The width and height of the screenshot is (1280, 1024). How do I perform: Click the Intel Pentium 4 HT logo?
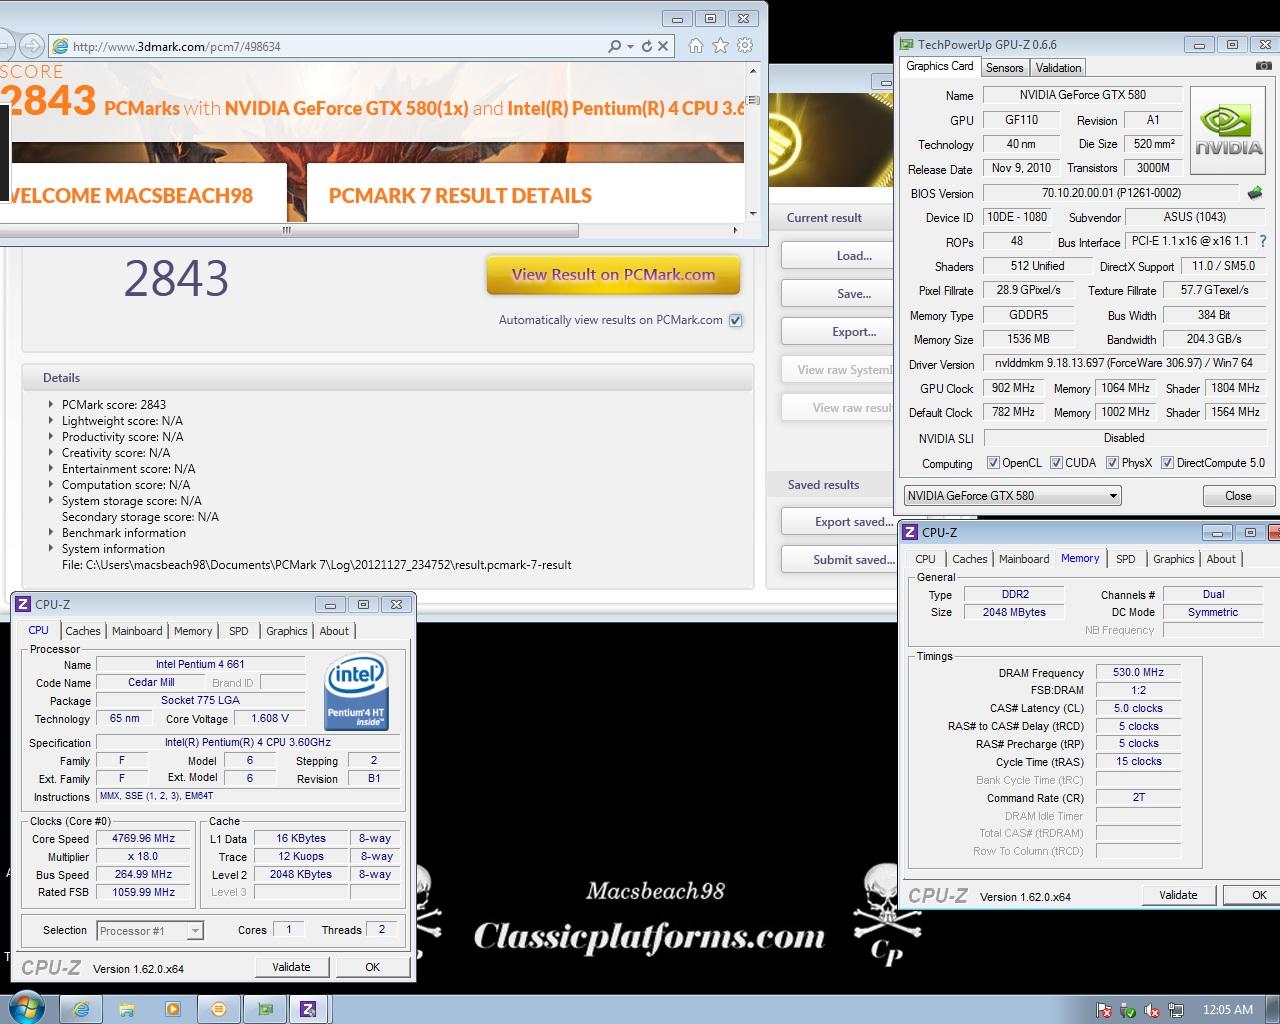tap(357, 691)
